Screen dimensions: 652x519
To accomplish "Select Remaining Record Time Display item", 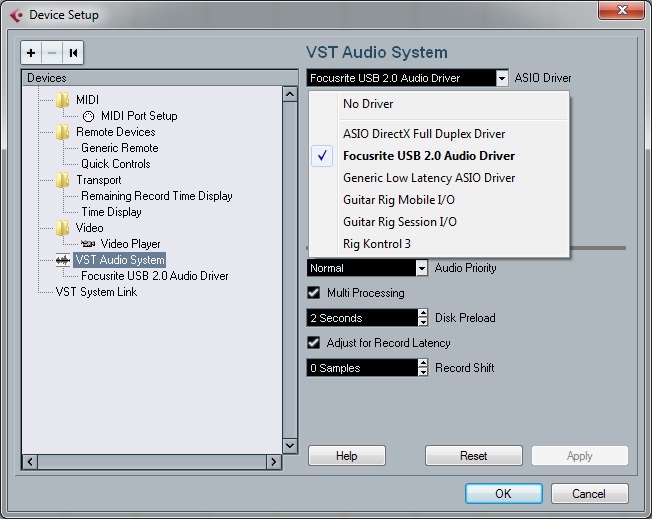I will [x=157, y=196].
